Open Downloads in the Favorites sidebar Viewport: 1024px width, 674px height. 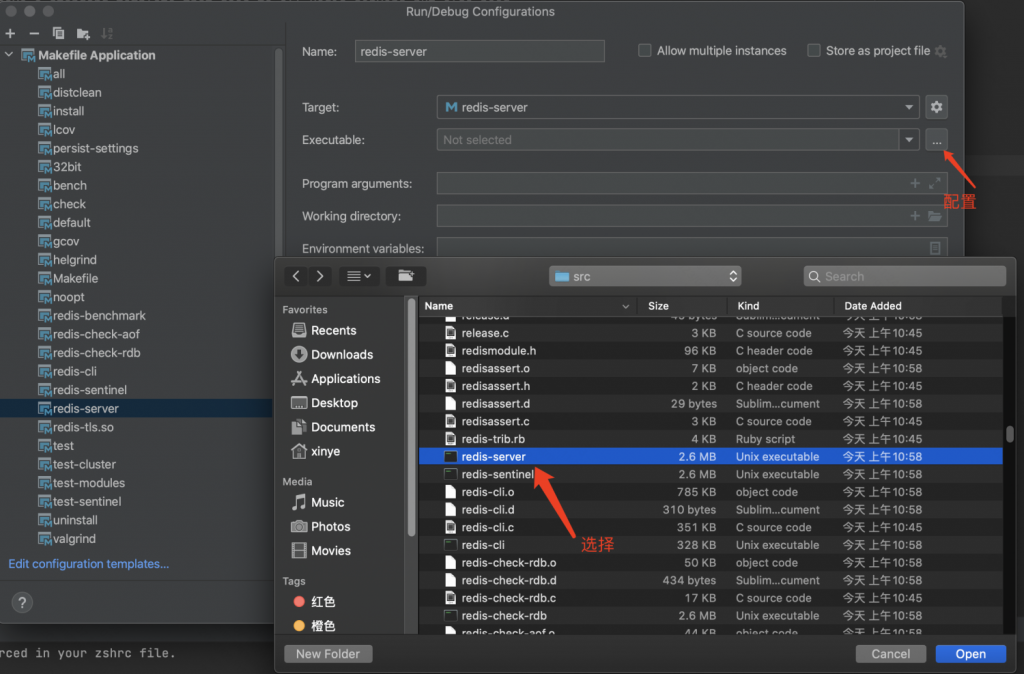point(341,354)
